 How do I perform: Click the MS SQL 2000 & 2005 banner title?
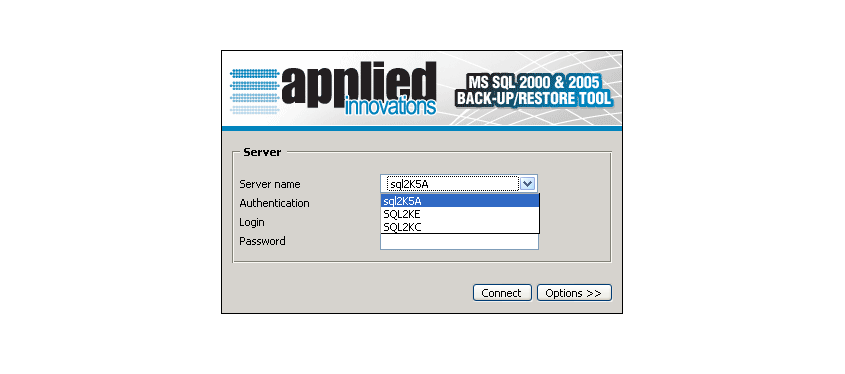click(x=533, y=82)
